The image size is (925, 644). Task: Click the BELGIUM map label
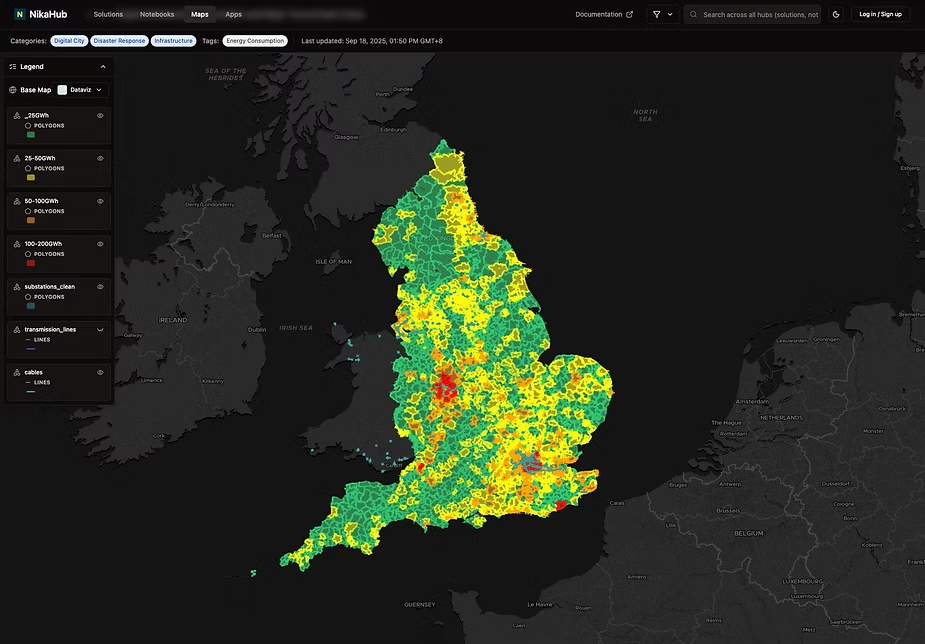(x=749, y=533)
